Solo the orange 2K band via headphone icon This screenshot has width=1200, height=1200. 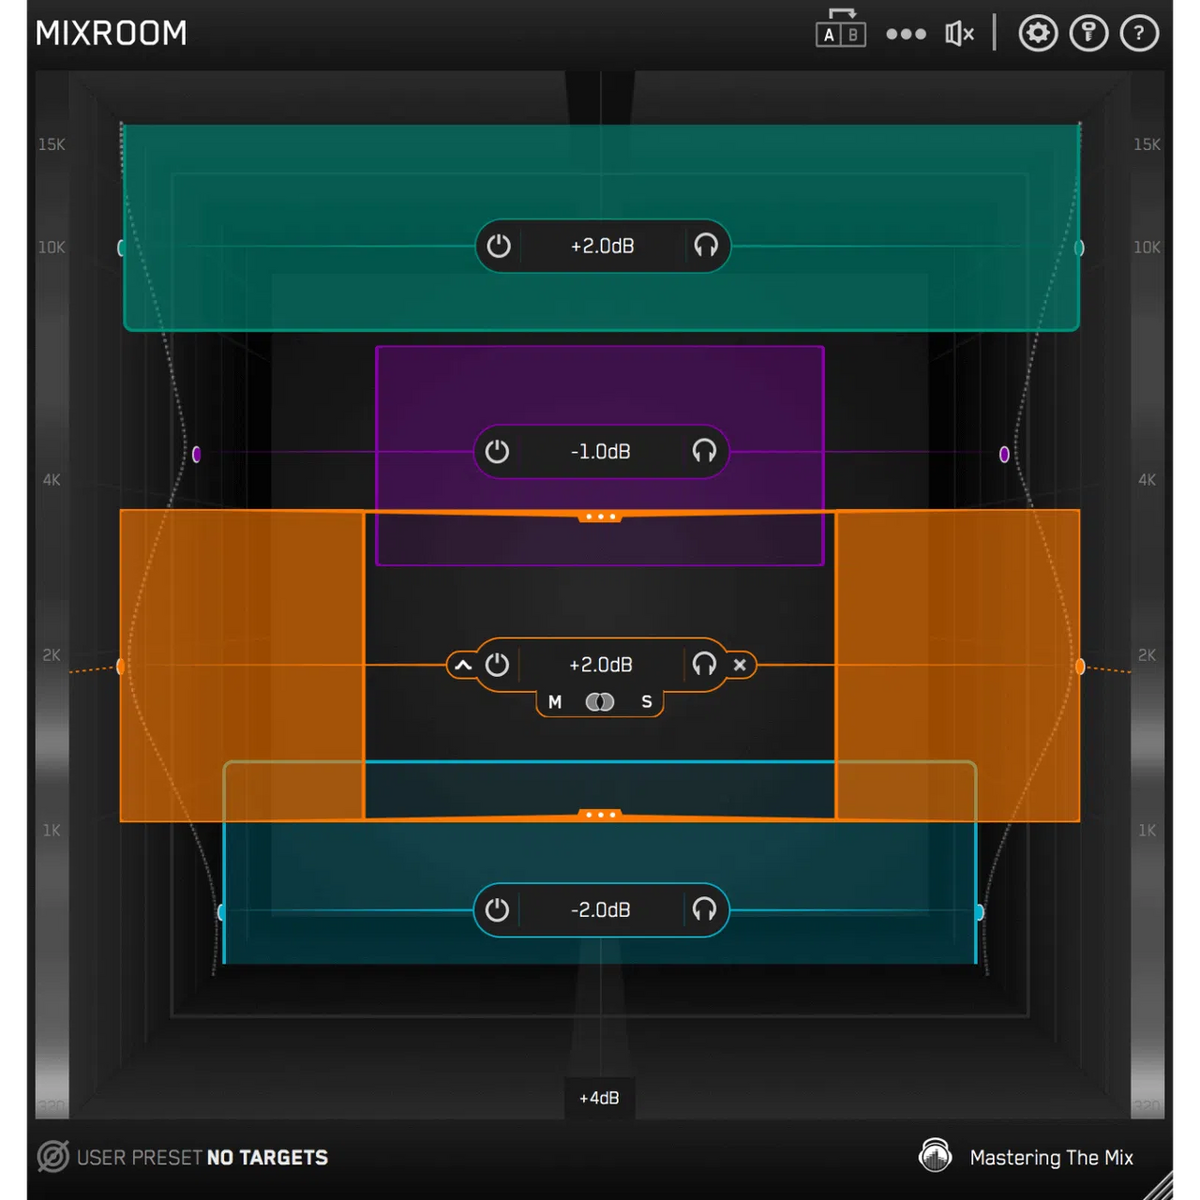point(703,664)
